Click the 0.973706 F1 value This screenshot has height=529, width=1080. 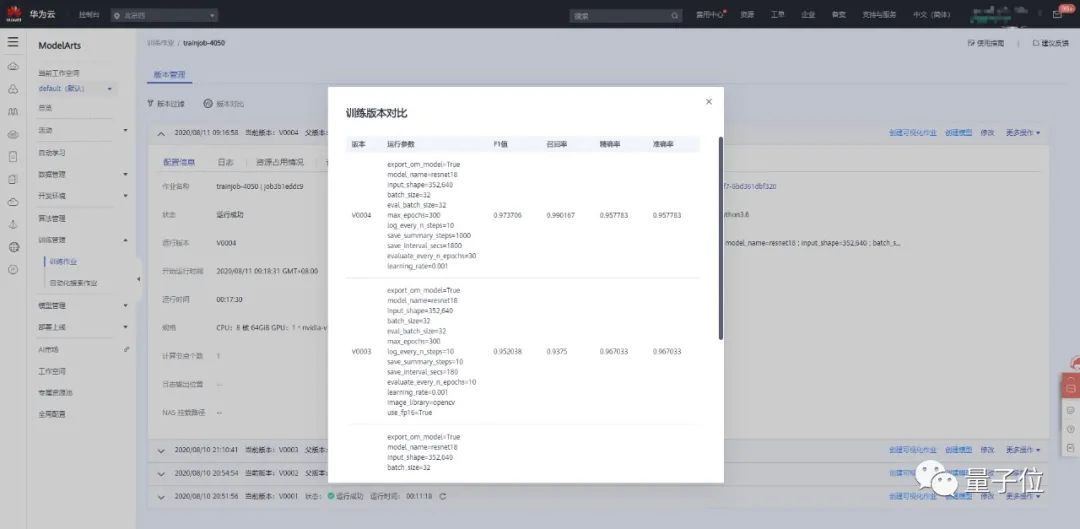(507, 216)
